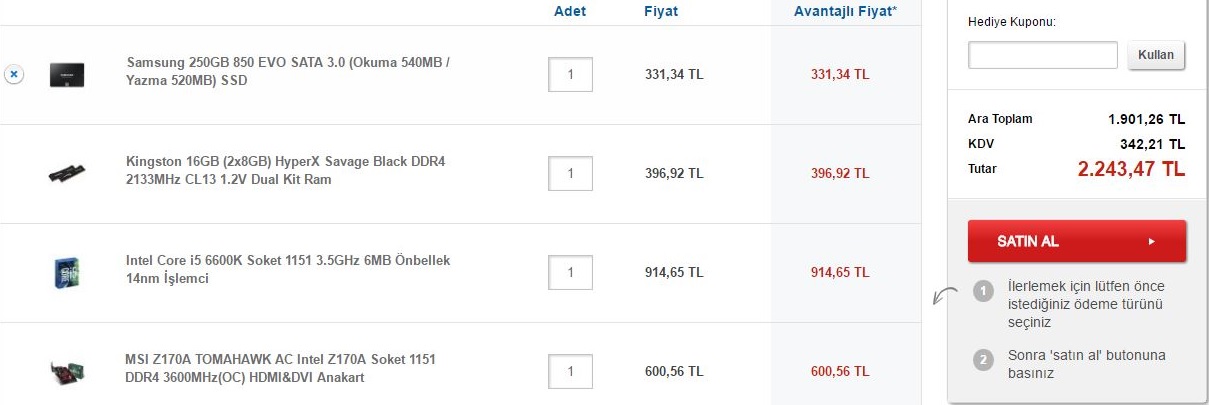The width and height of the screenshot is (1209, 405).
Task: Open the Intel Core i5 6600K thumbnail
Action: (x=67, y=272)
